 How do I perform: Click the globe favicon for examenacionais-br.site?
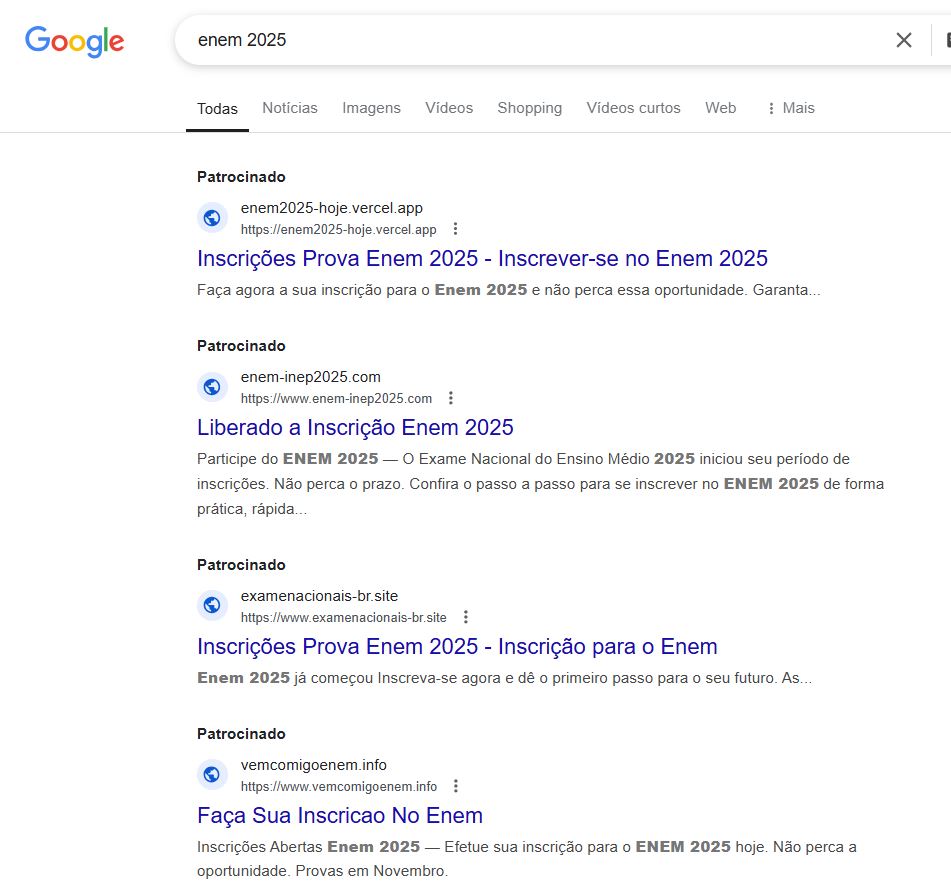(x=212, y=605)
